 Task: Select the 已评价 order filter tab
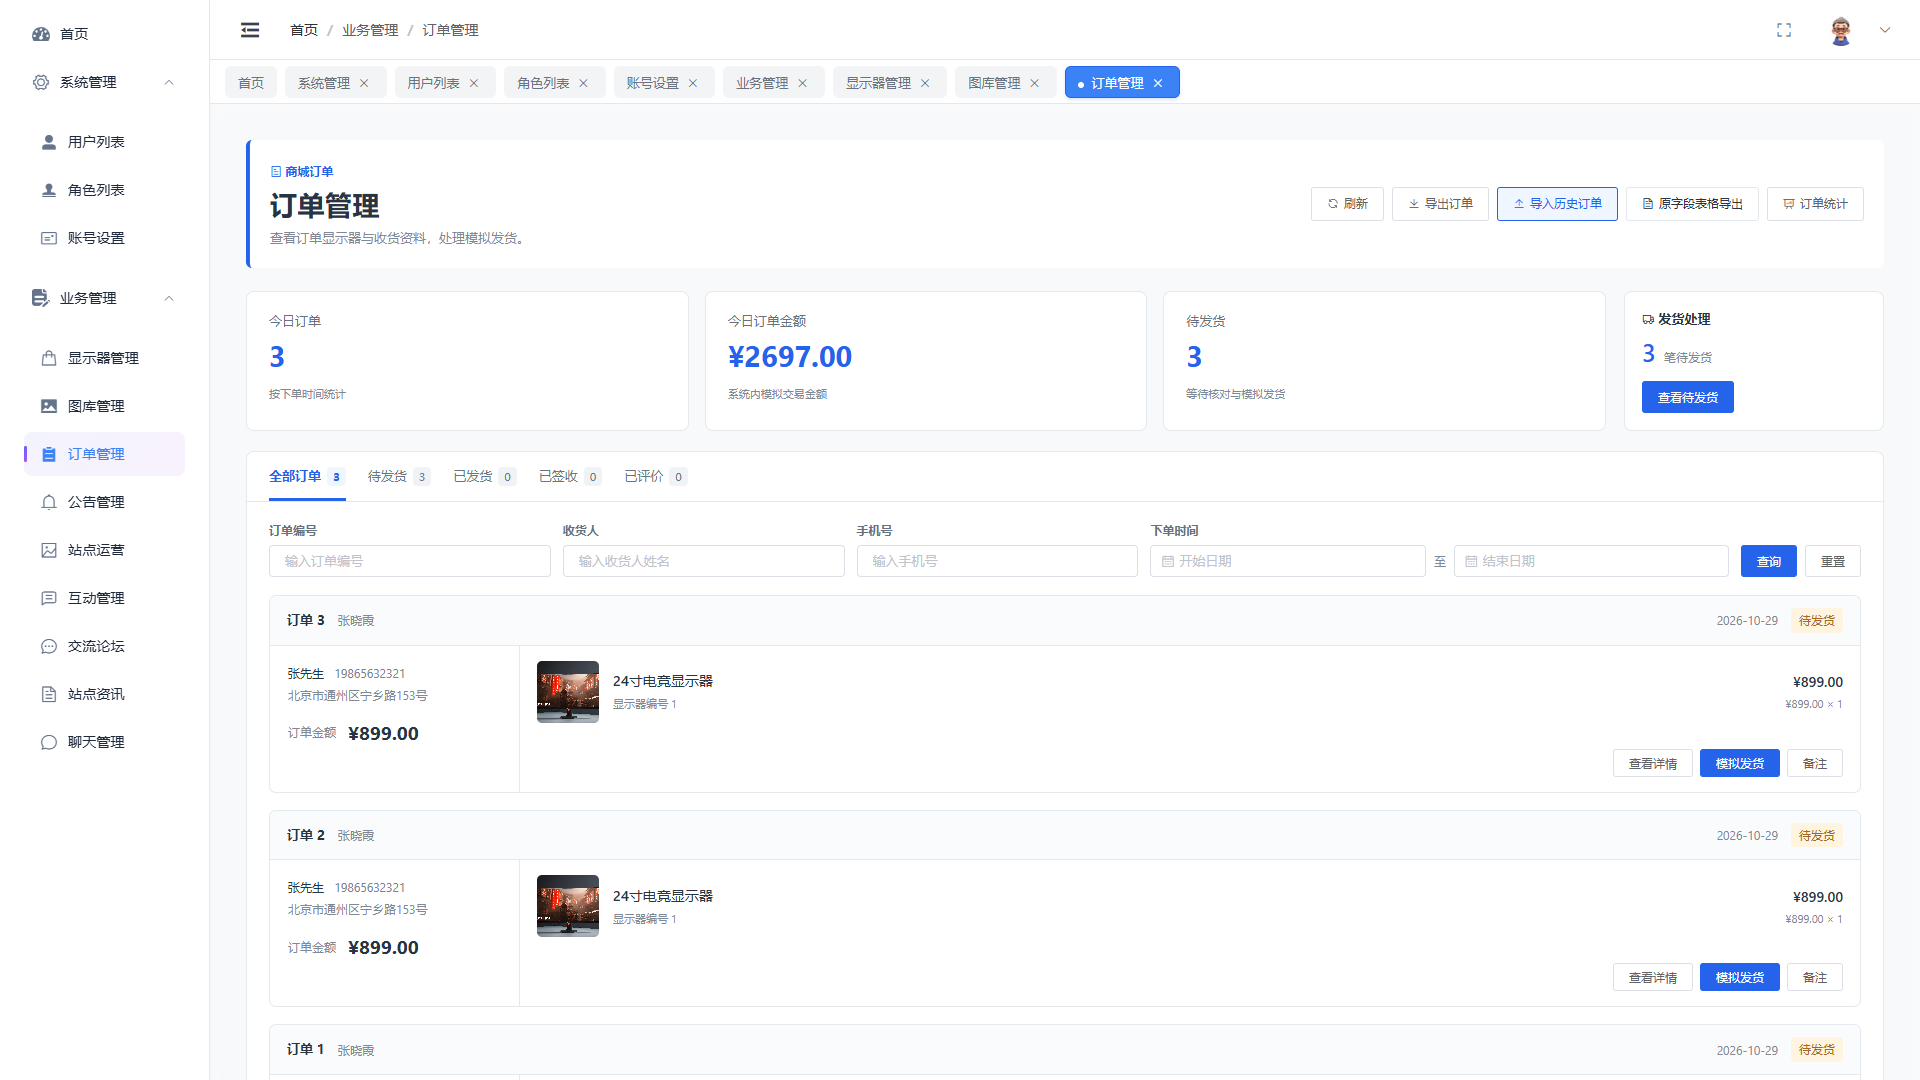655,477
